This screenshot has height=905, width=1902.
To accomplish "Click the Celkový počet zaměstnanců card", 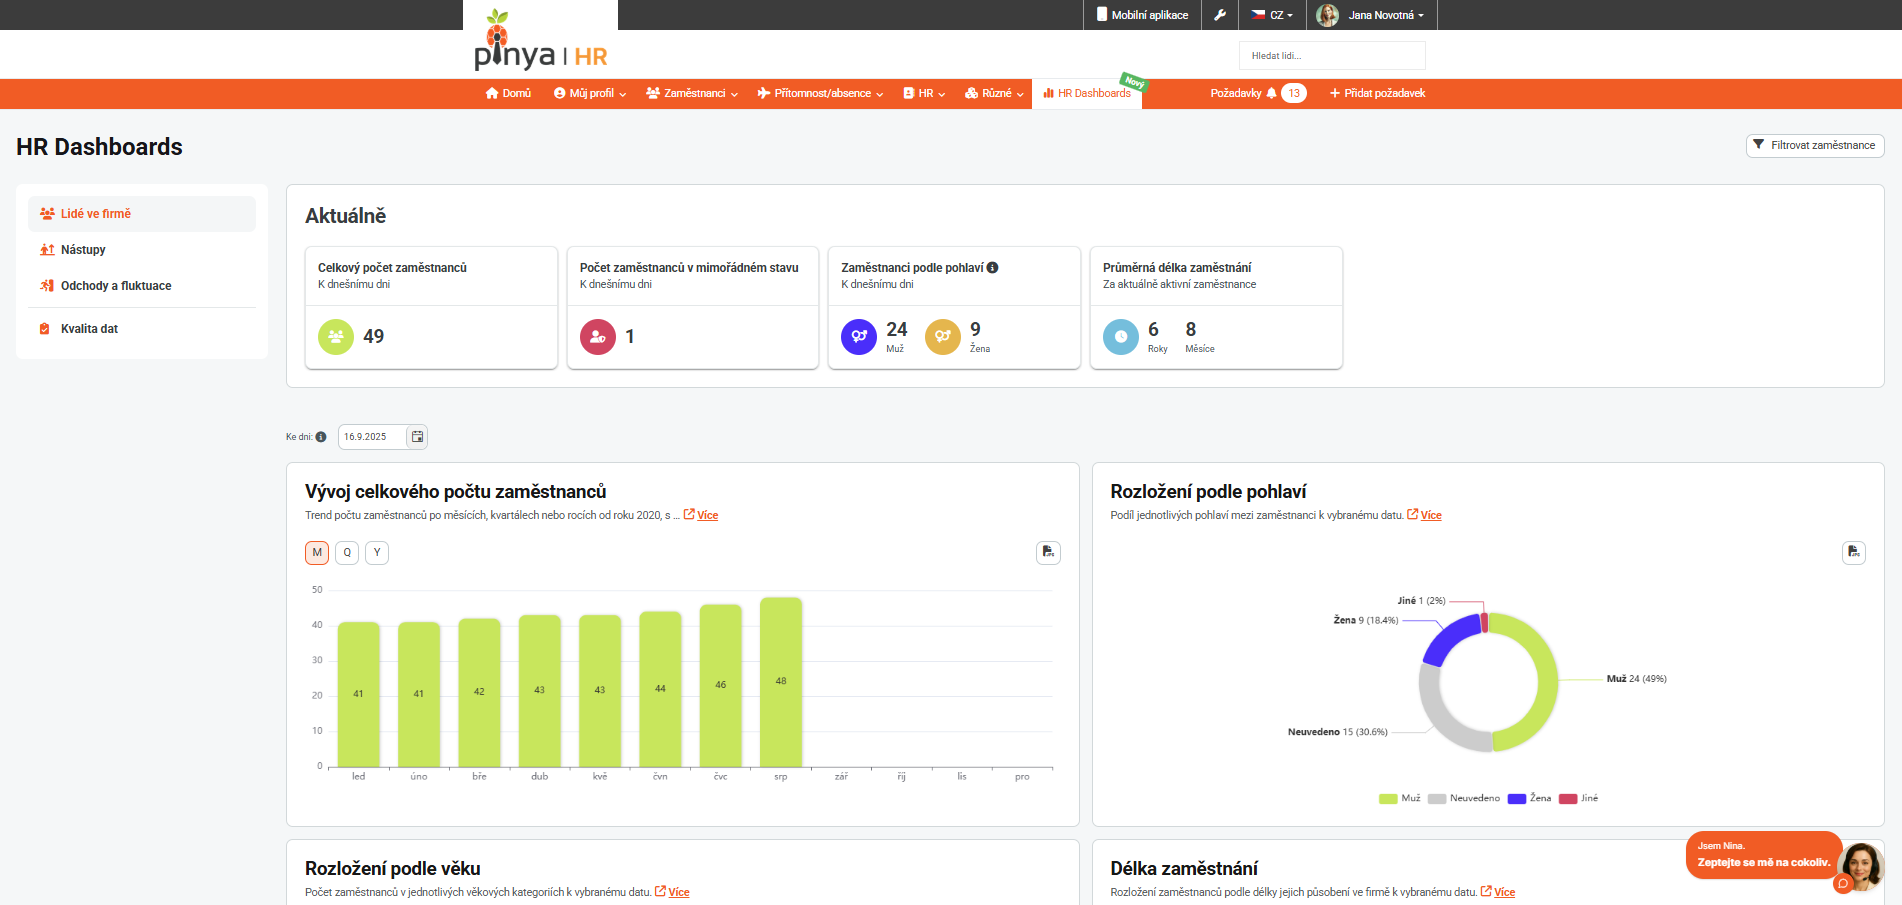I will (x=431, y=308).
